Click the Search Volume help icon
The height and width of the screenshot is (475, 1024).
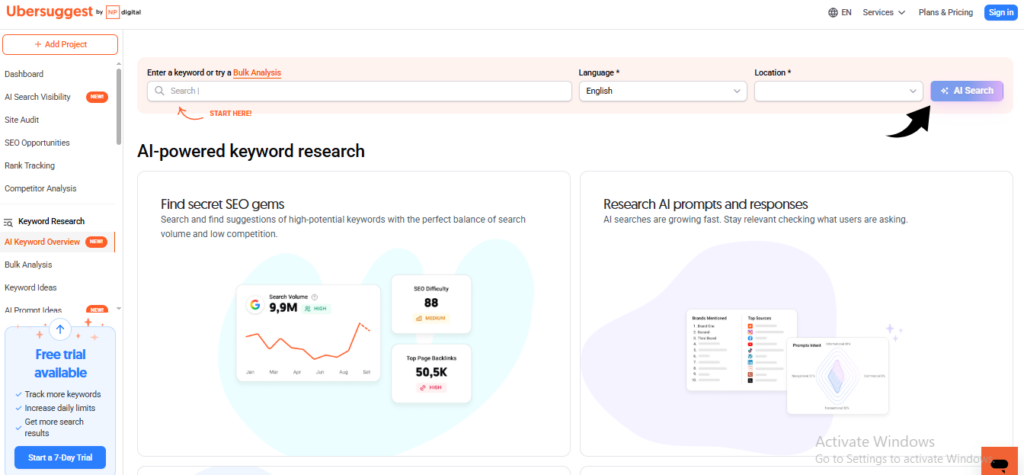tap(315, 297)
